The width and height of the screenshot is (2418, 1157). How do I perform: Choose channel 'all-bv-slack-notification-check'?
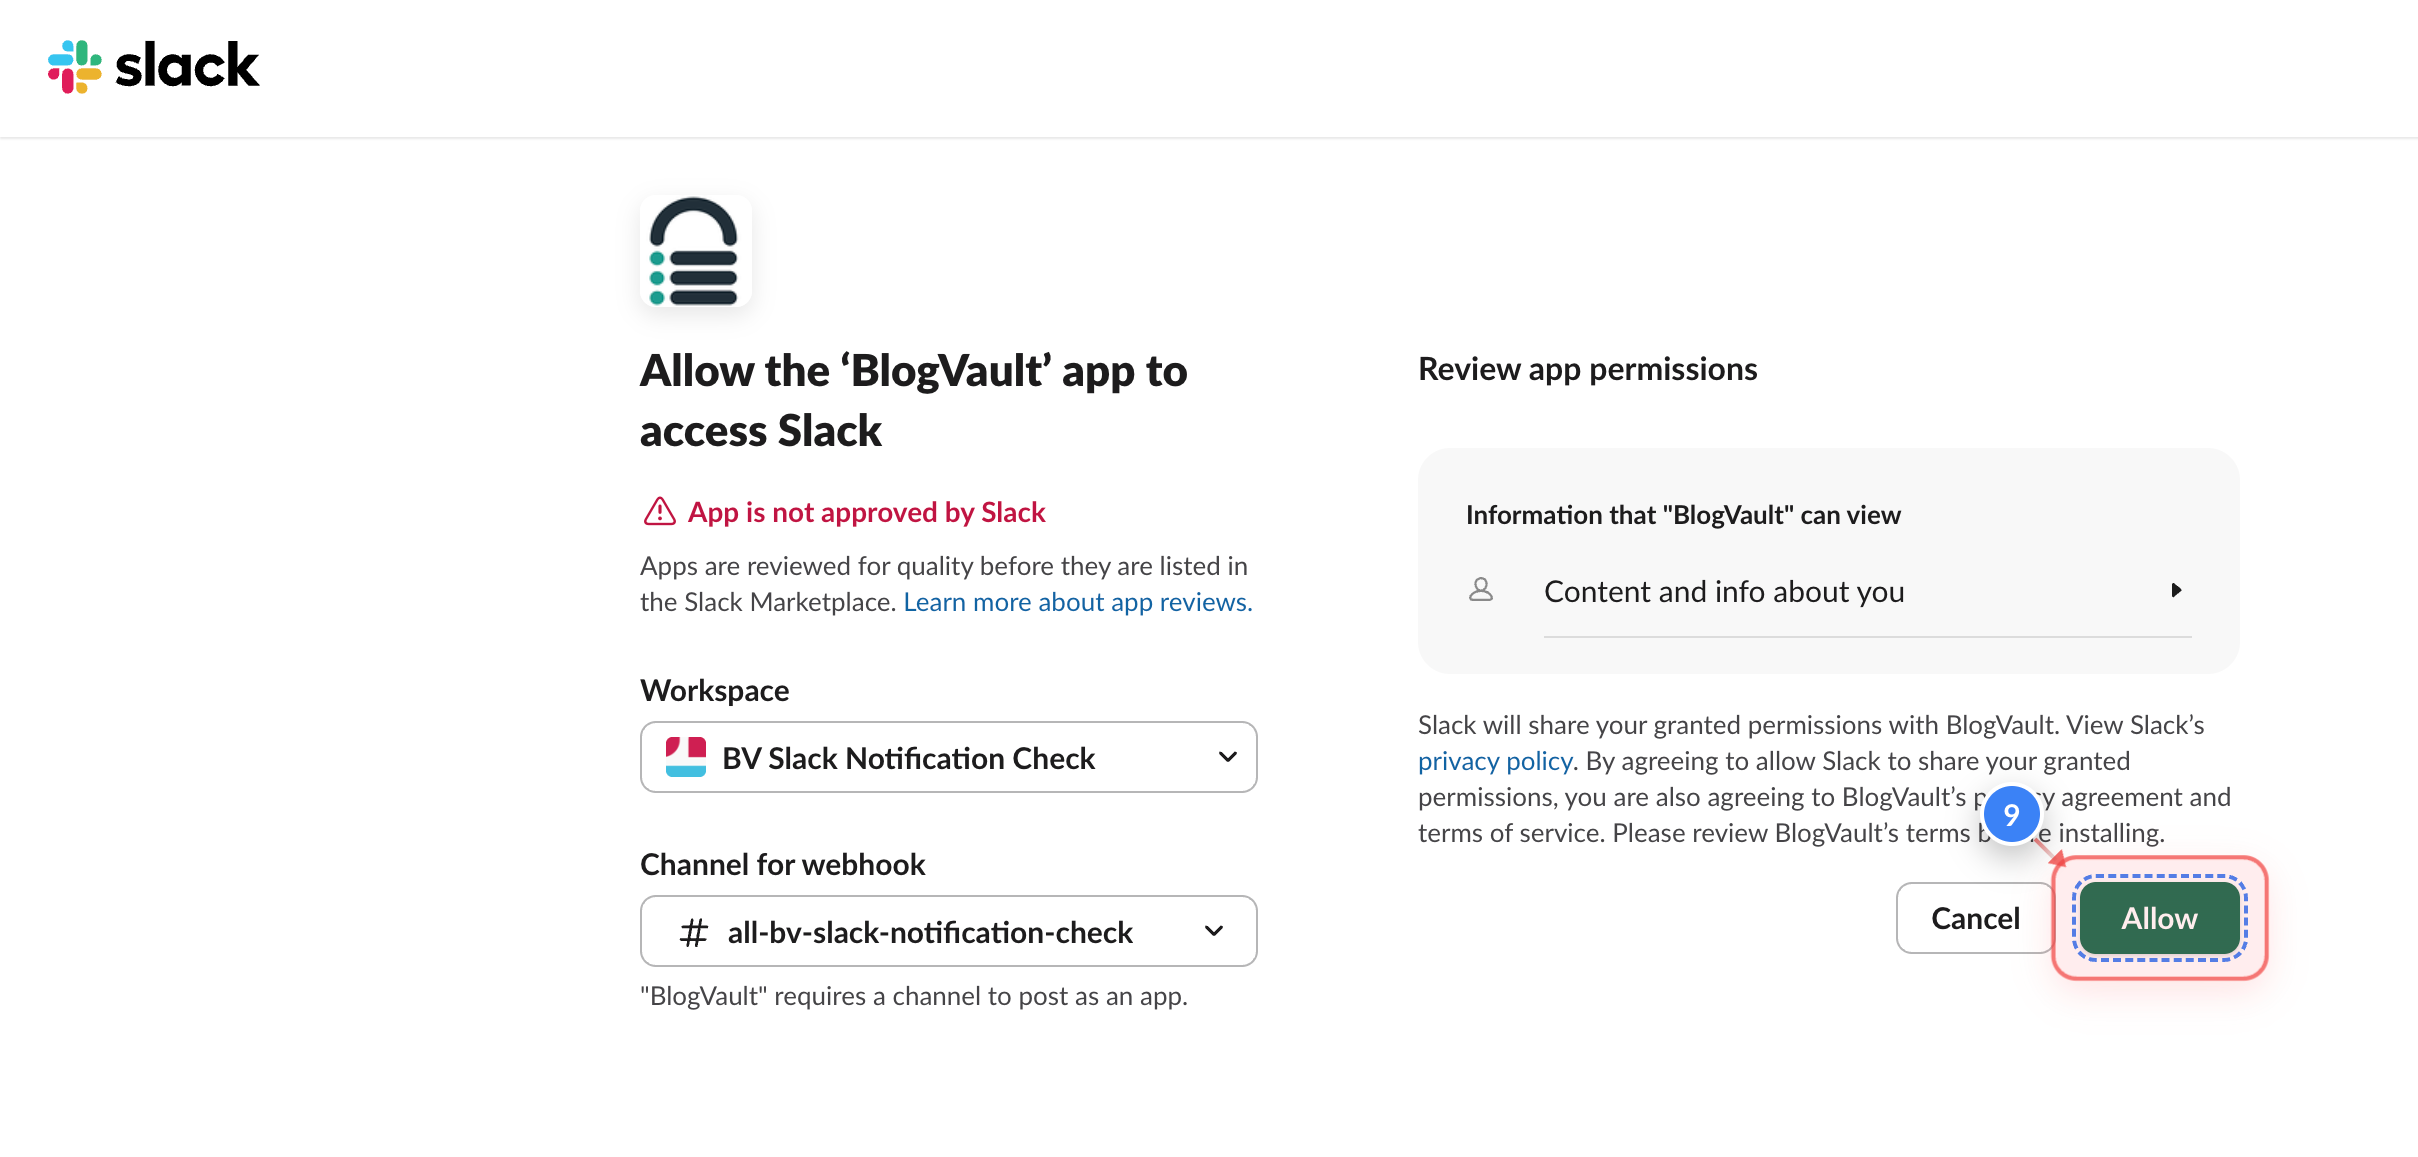pyautogui.click(x=928, y=931)
